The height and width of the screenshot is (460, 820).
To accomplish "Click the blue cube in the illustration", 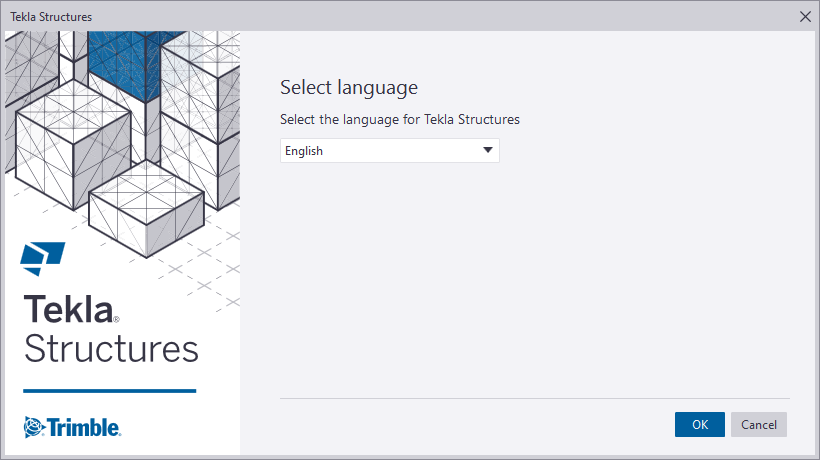I will (125, 64).
